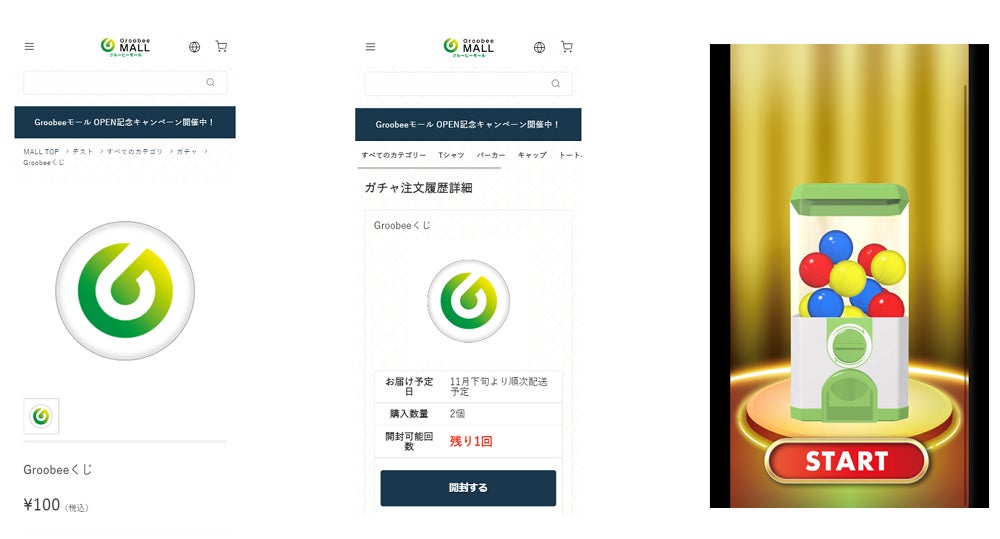Click MALL TOP breadcrumb link
This screenshot has width=1000, height=539.
tap(41, 152)
